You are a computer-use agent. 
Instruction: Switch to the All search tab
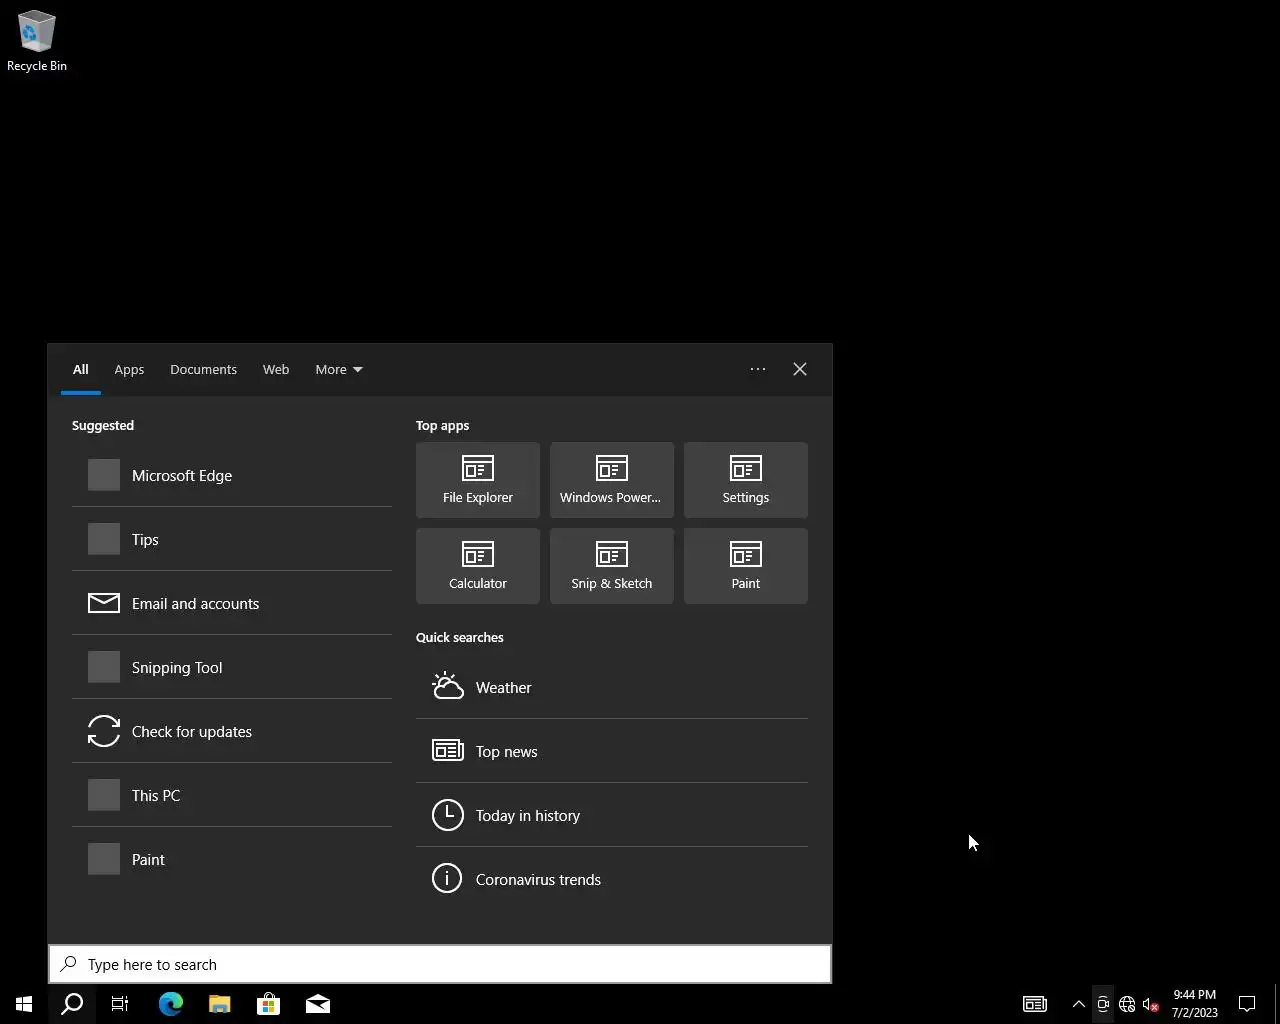(80, 369)
